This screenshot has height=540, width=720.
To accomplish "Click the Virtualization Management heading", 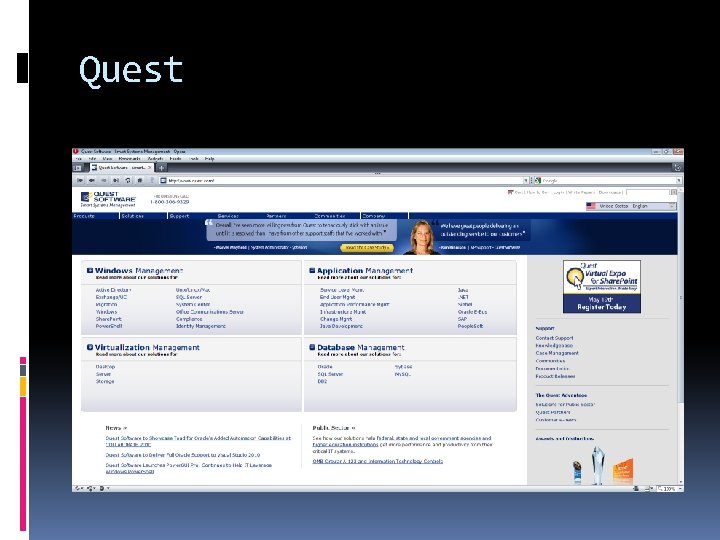I will pos(147,348).
